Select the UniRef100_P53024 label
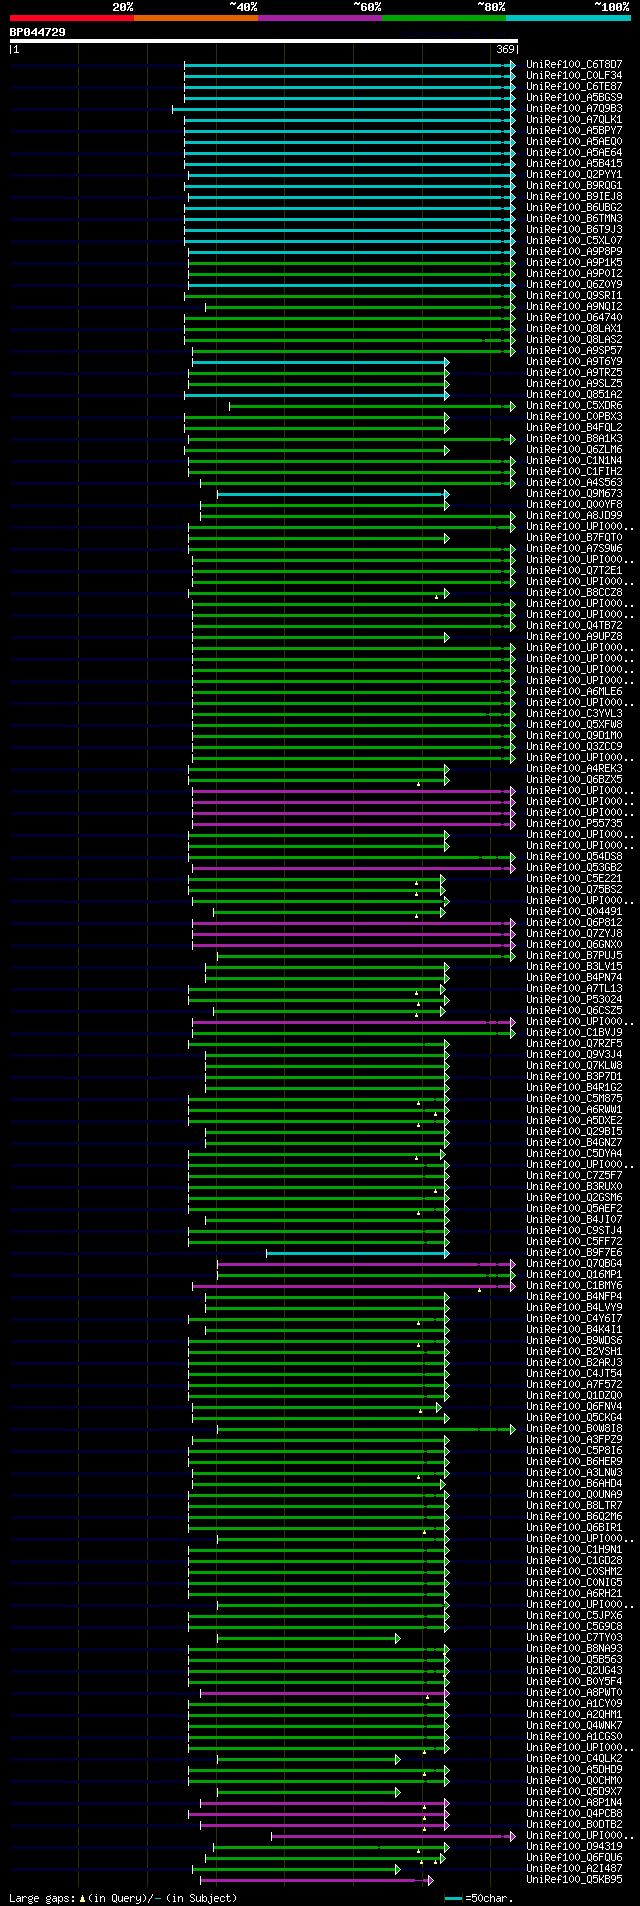Screen dimensions: 640x1906 pyautogui.click(x=574, y=999)
